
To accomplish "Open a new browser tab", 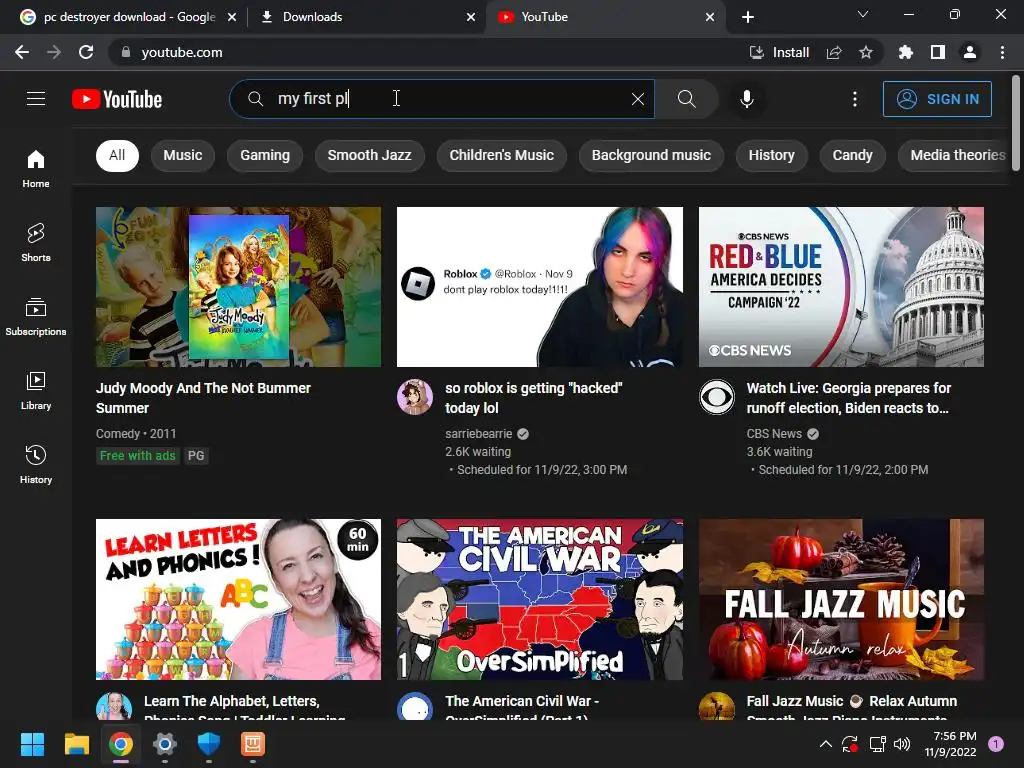I will 748,17.
